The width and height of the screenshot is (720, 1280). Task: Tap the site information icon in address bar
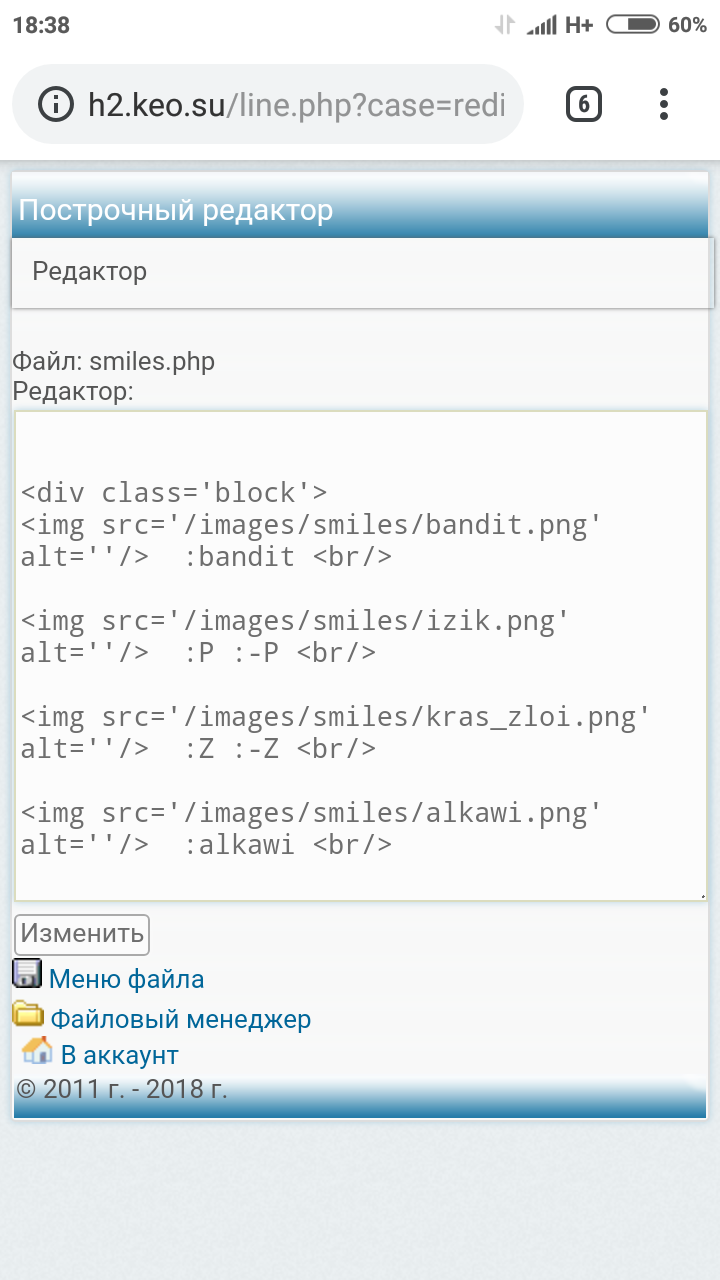56,104
